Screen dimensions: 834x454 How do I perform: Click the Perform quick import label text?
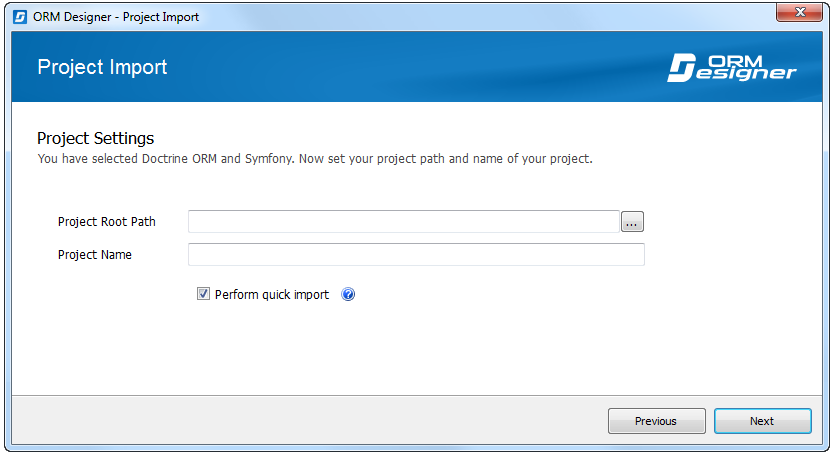[x=272, y=295]
